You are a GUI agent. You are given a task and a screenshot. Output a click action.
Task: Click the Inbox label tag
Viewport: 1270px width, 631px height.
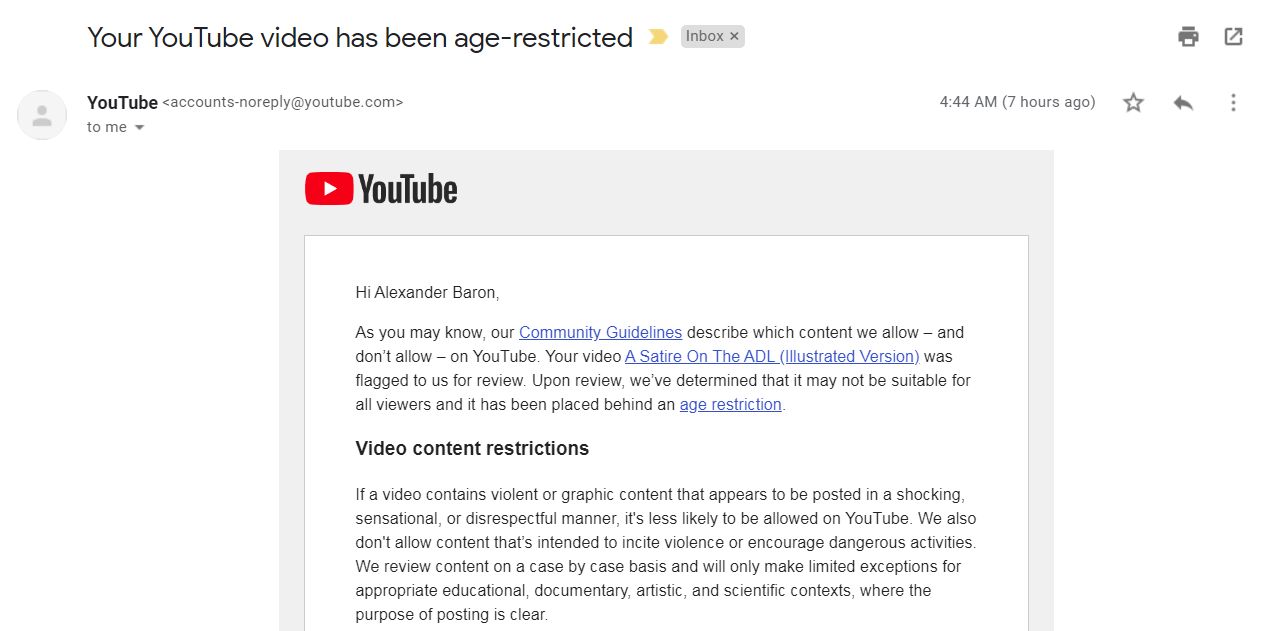click(704, 36)
